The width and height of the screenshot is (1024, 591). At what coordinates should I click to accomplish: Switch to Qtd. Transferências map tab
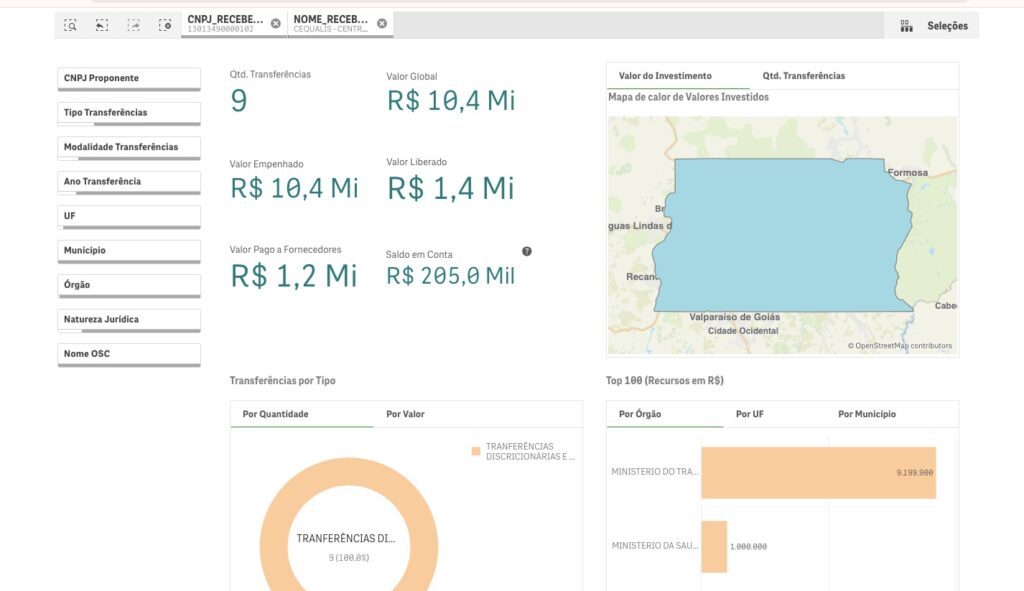coord(803,76)
